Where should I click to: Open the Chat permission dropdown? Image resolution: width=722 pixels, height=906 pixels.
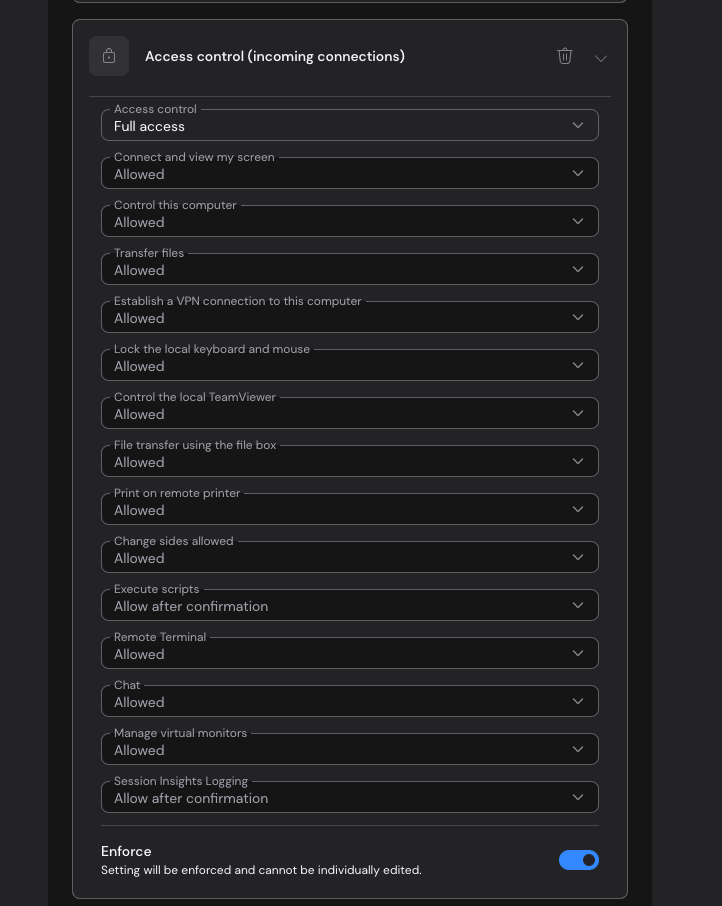coord(349,700)
